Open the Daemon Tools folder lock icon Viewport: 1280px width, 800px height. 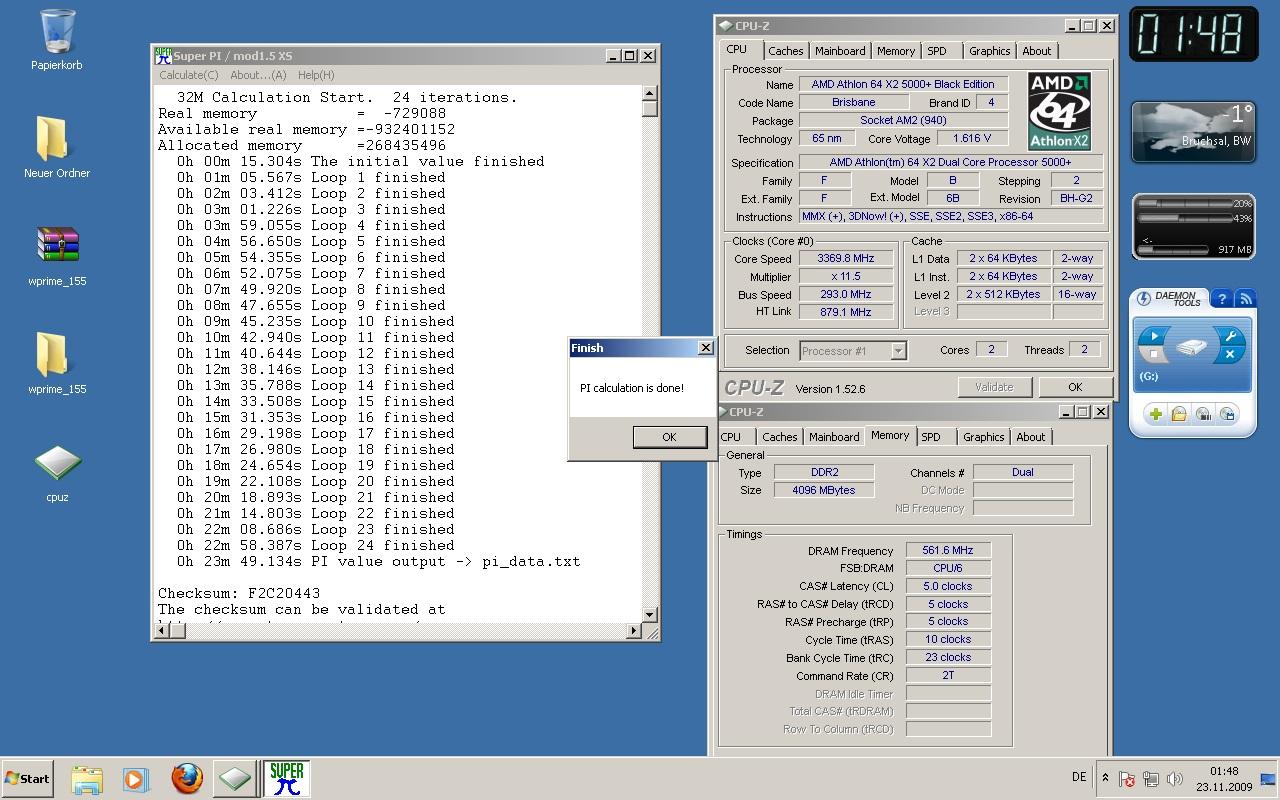(1179, 414)
